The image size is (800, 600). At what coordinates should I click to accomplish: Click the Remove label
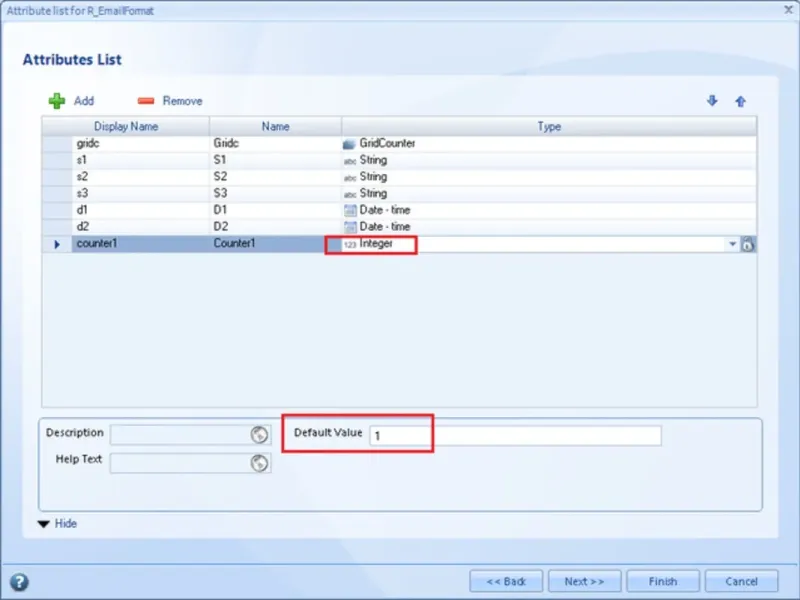pyautogui.click(x=182, y=101)
